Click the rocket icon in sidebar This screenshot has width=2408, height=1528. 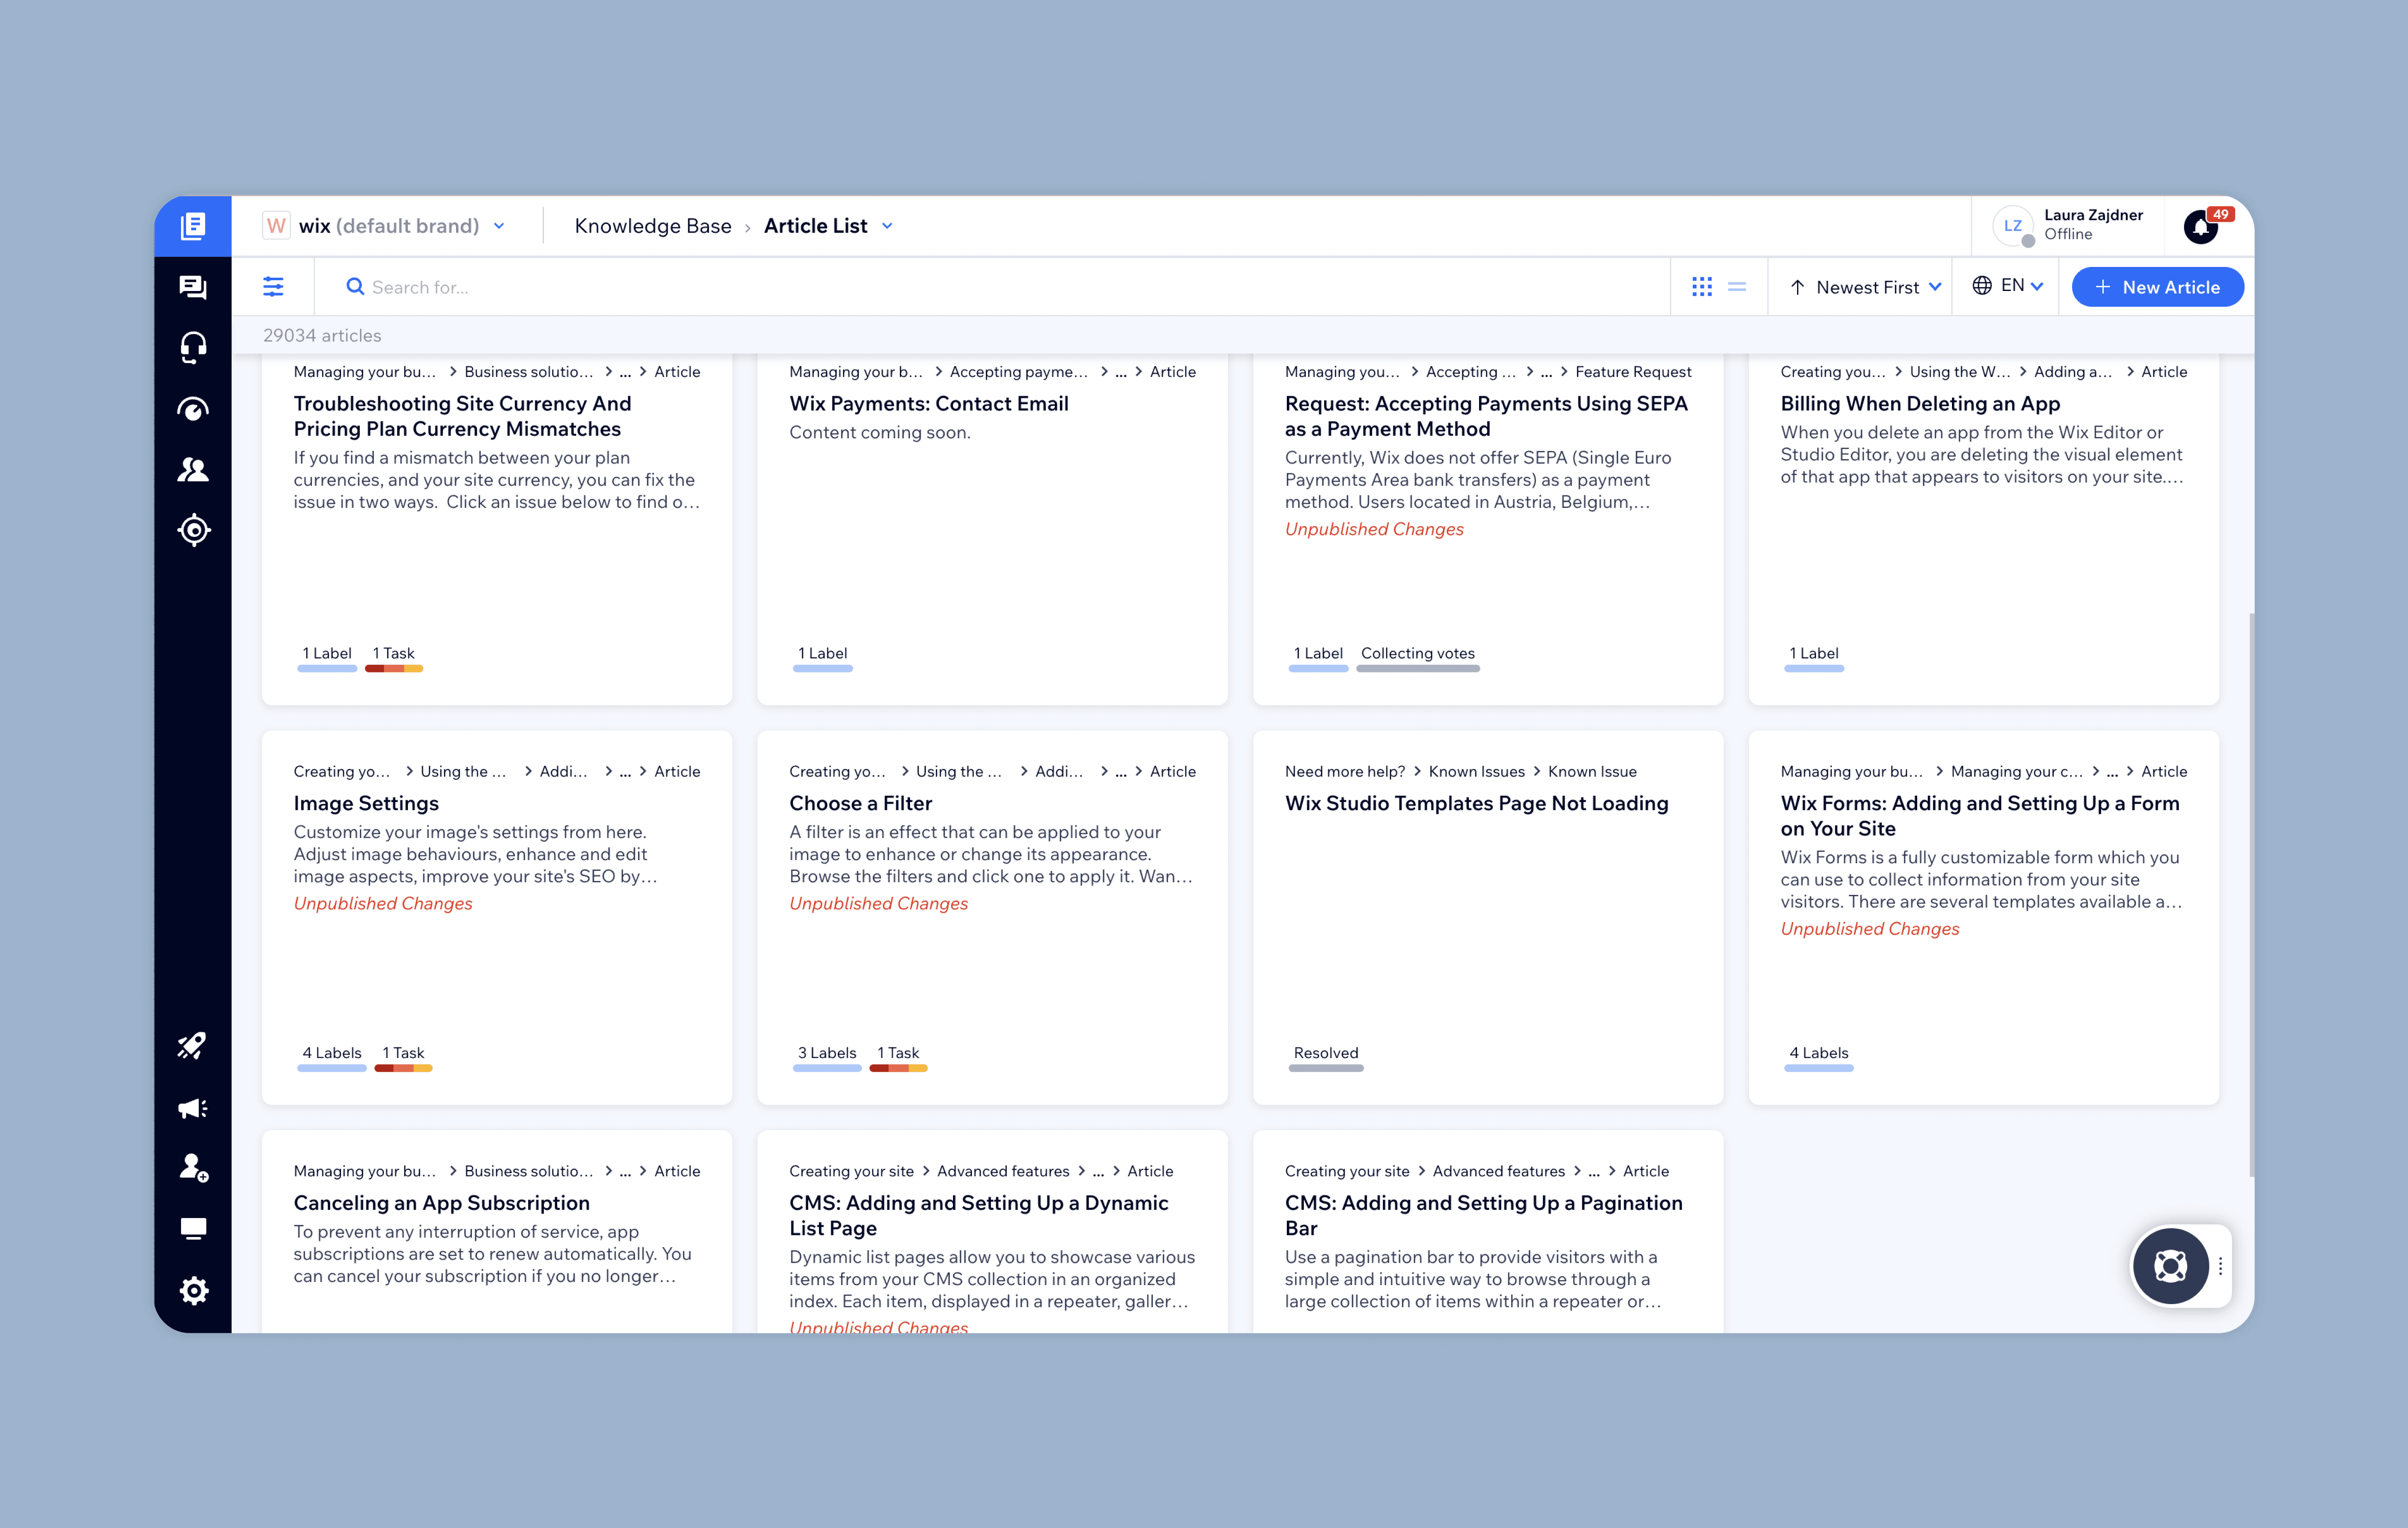[x=193, y=1046]
